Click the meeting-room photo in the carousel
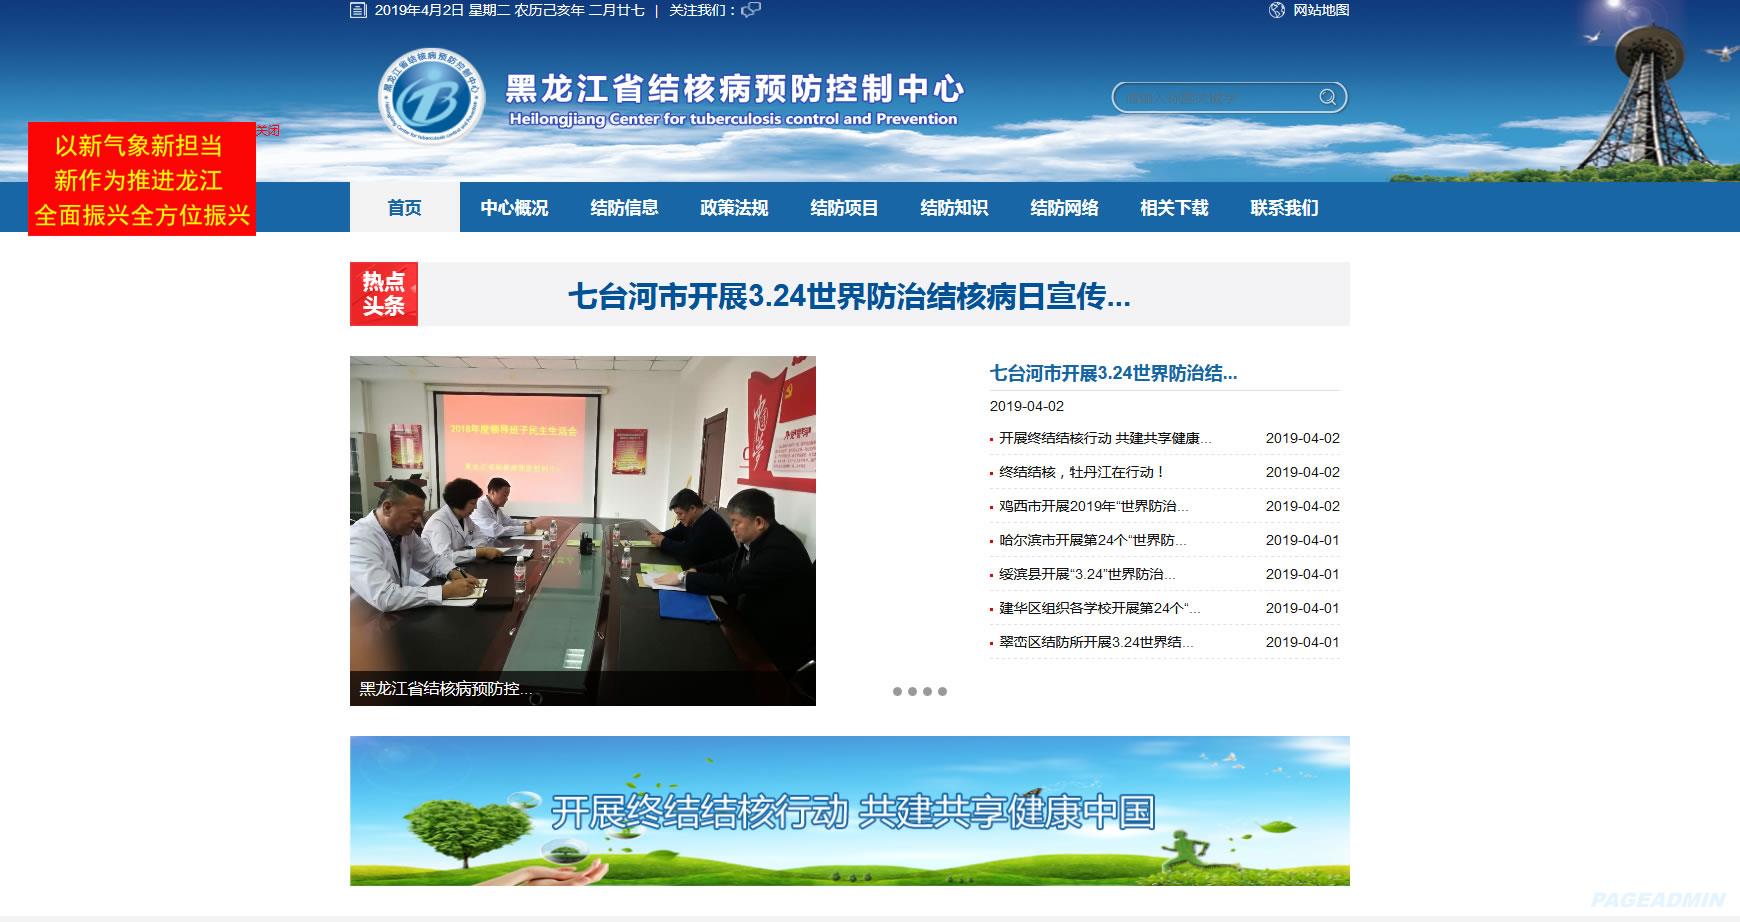 pos(585,530)
